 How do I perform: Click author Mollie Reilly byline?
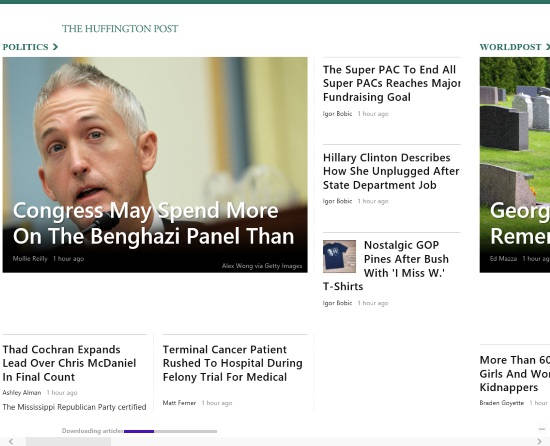point(30,259)
